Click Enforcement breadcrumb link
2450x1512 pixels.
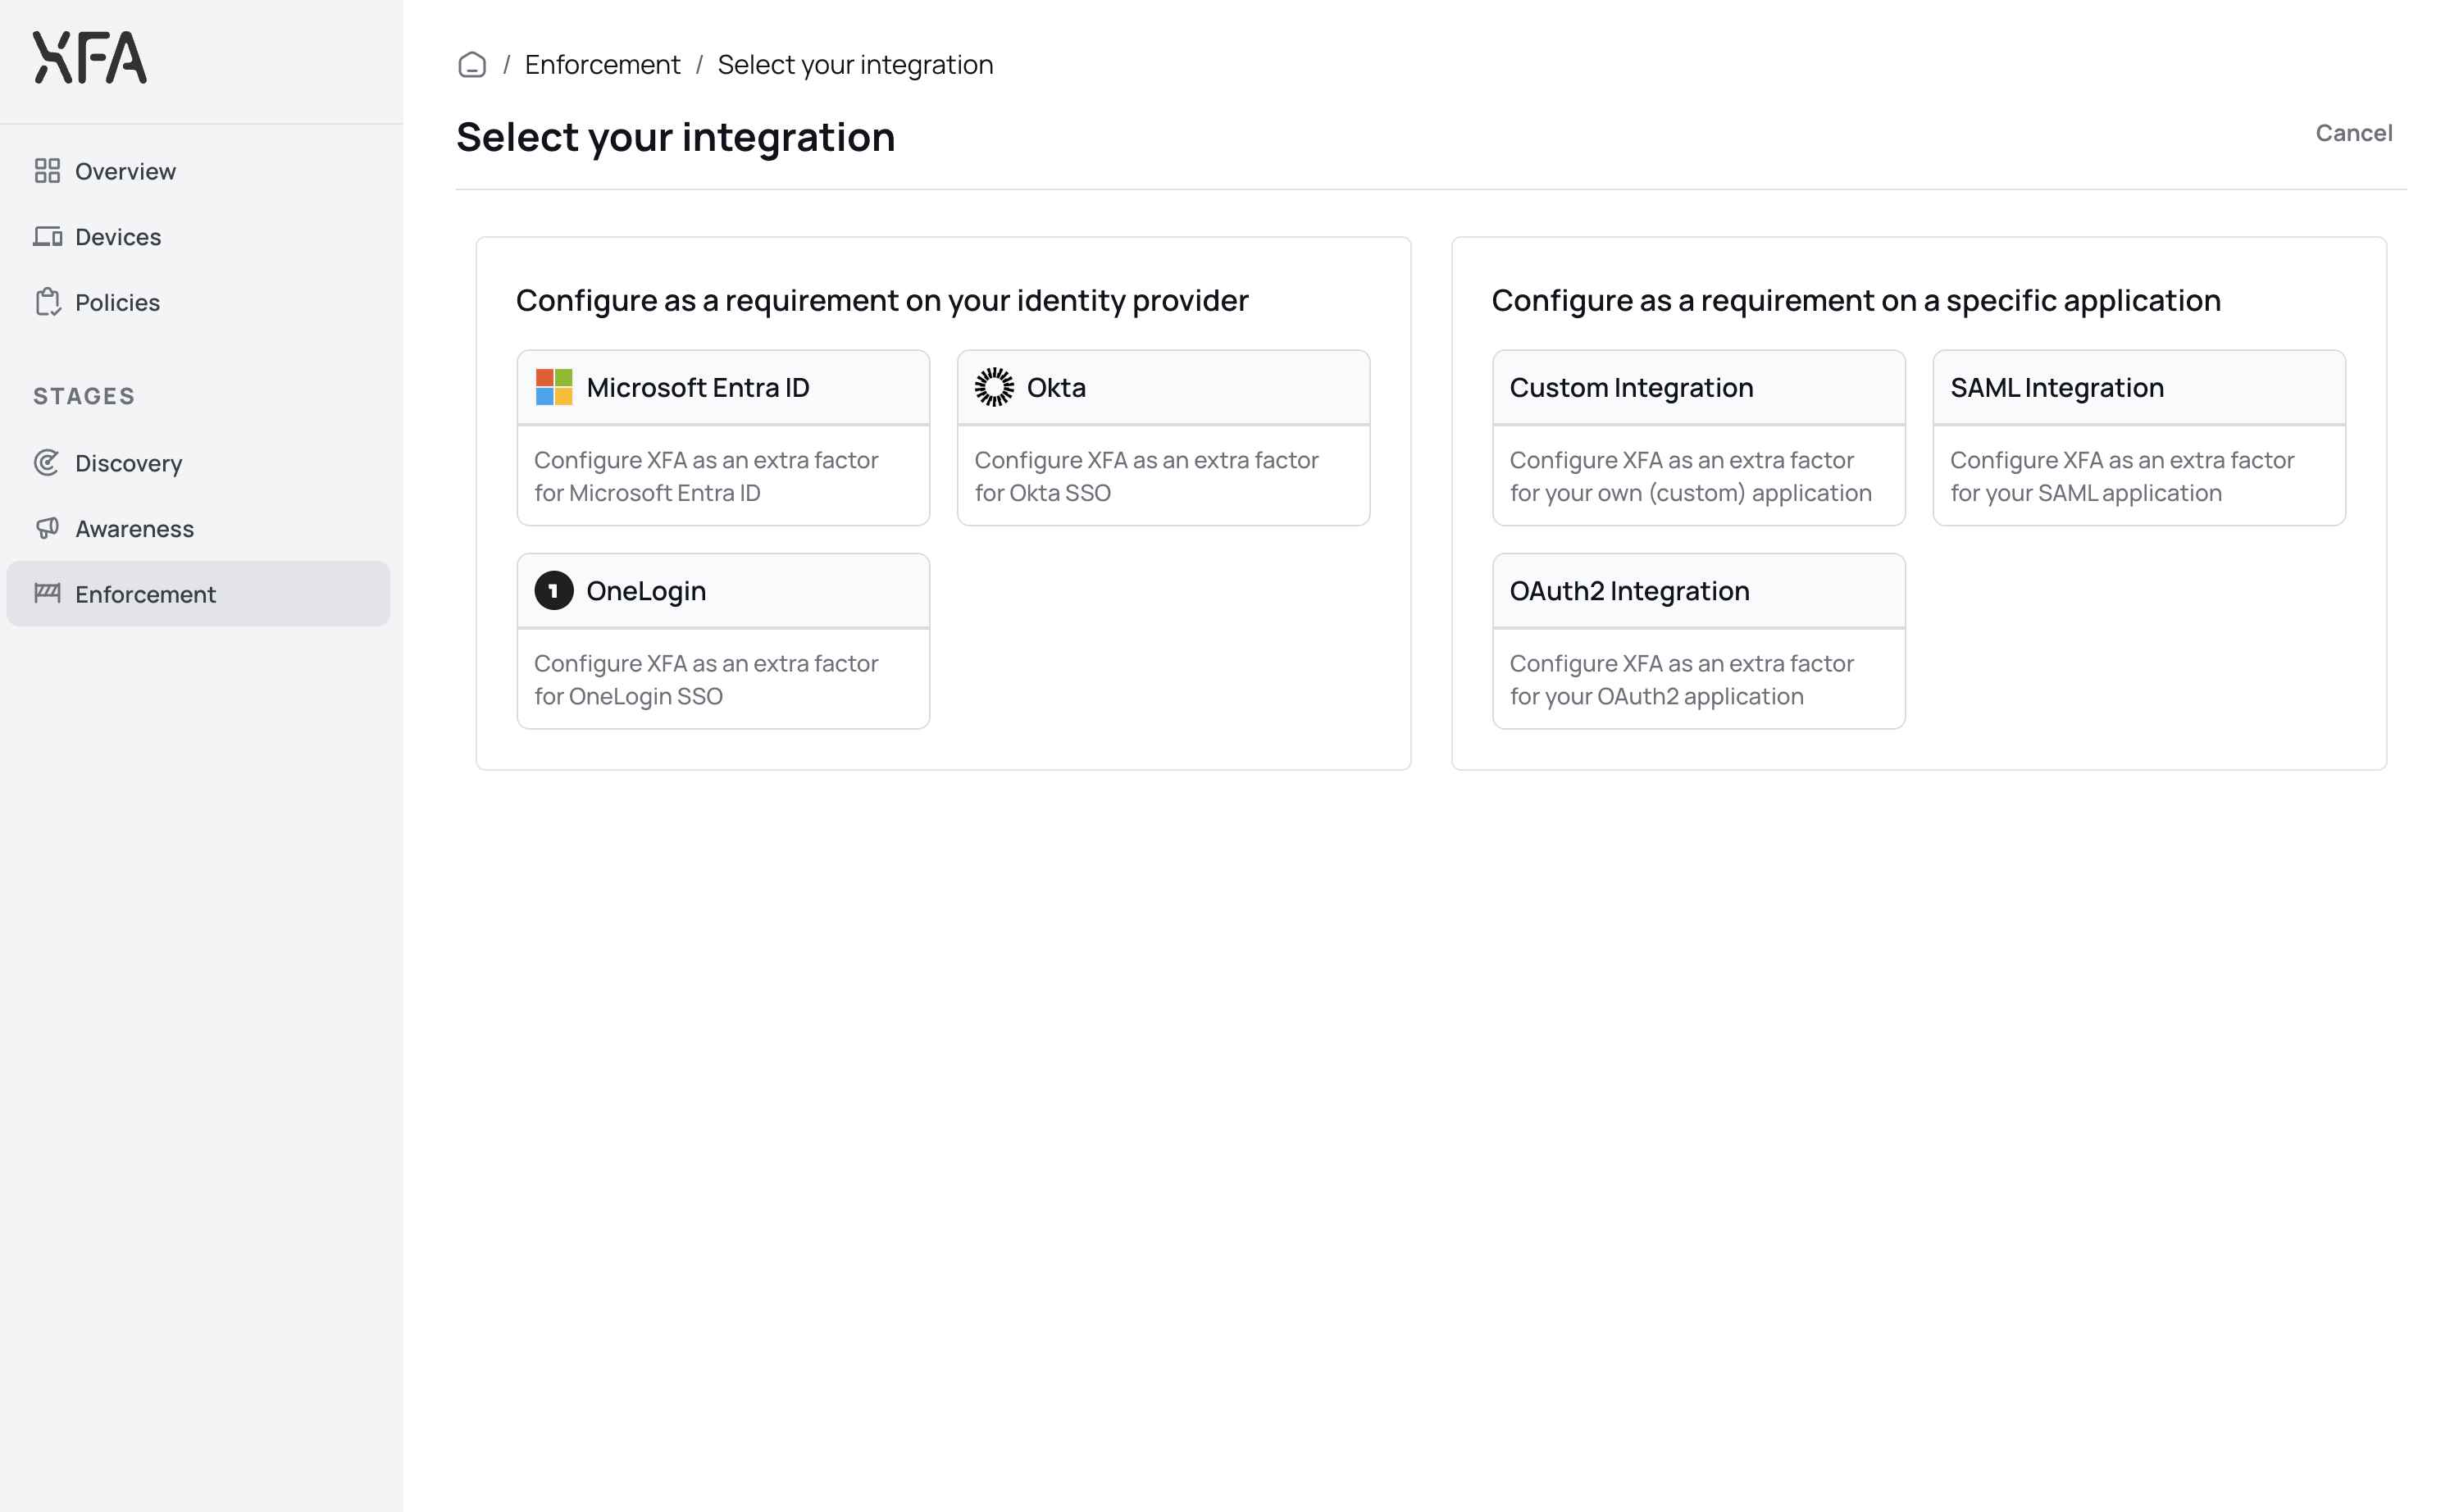coord(602,65)
